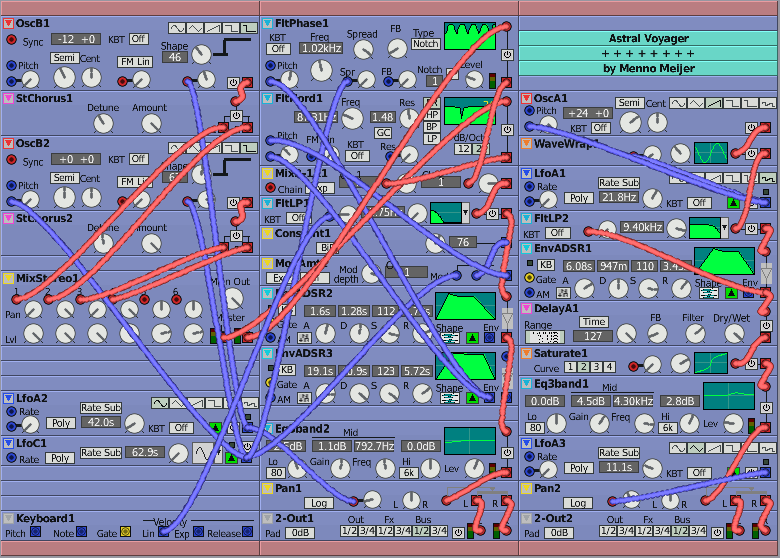780x558 pixels.
Task: Click the Saturate1 curve display
Action: 711,363
